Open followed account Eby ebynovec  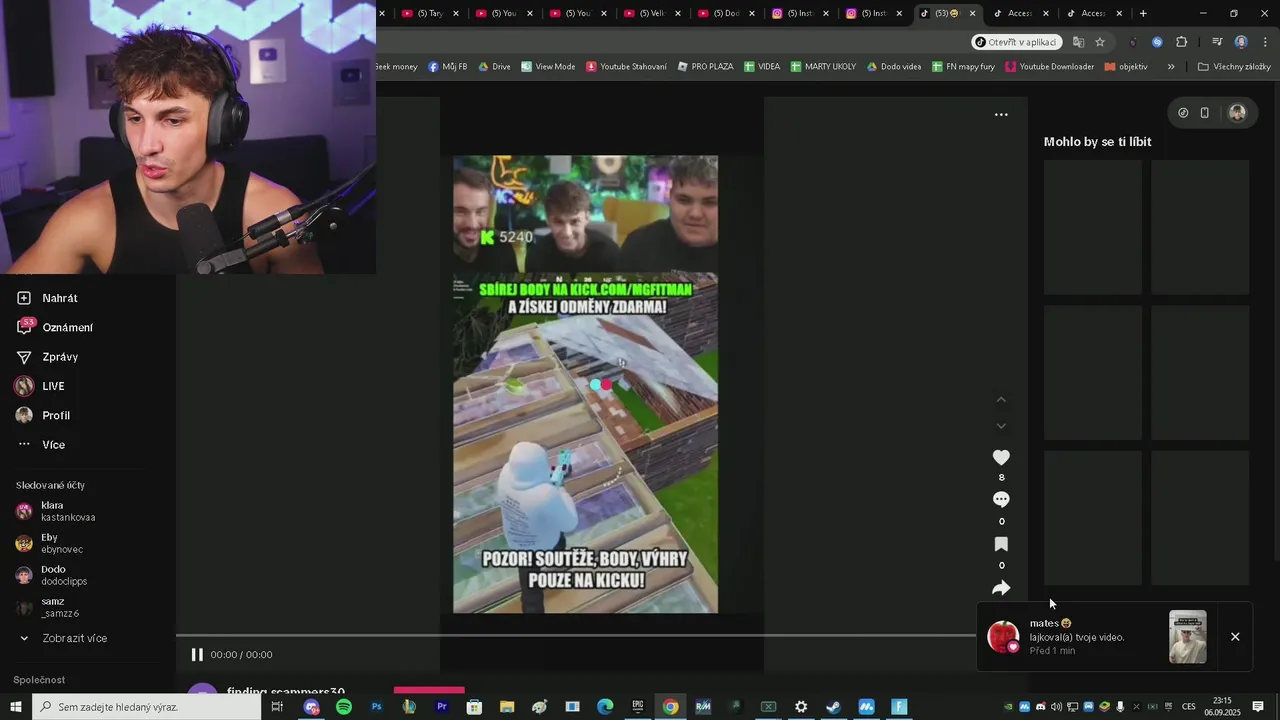(50, 543)
